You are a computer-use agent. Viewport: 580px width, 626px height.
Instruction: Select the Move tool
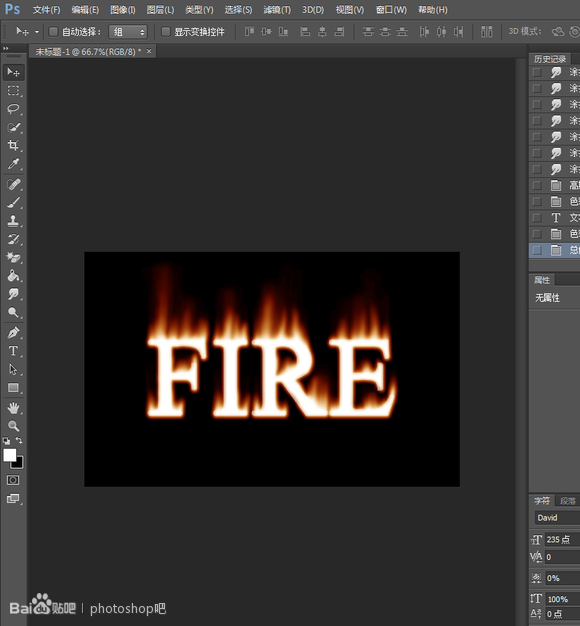[x=13, y=72]
